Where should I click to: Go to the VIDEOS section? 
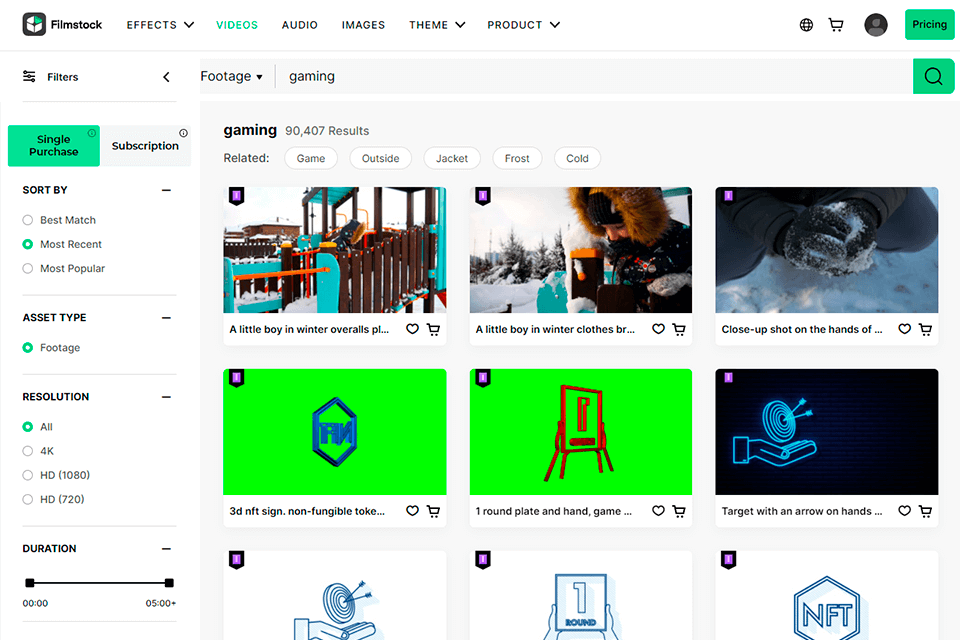click(237, 25)
